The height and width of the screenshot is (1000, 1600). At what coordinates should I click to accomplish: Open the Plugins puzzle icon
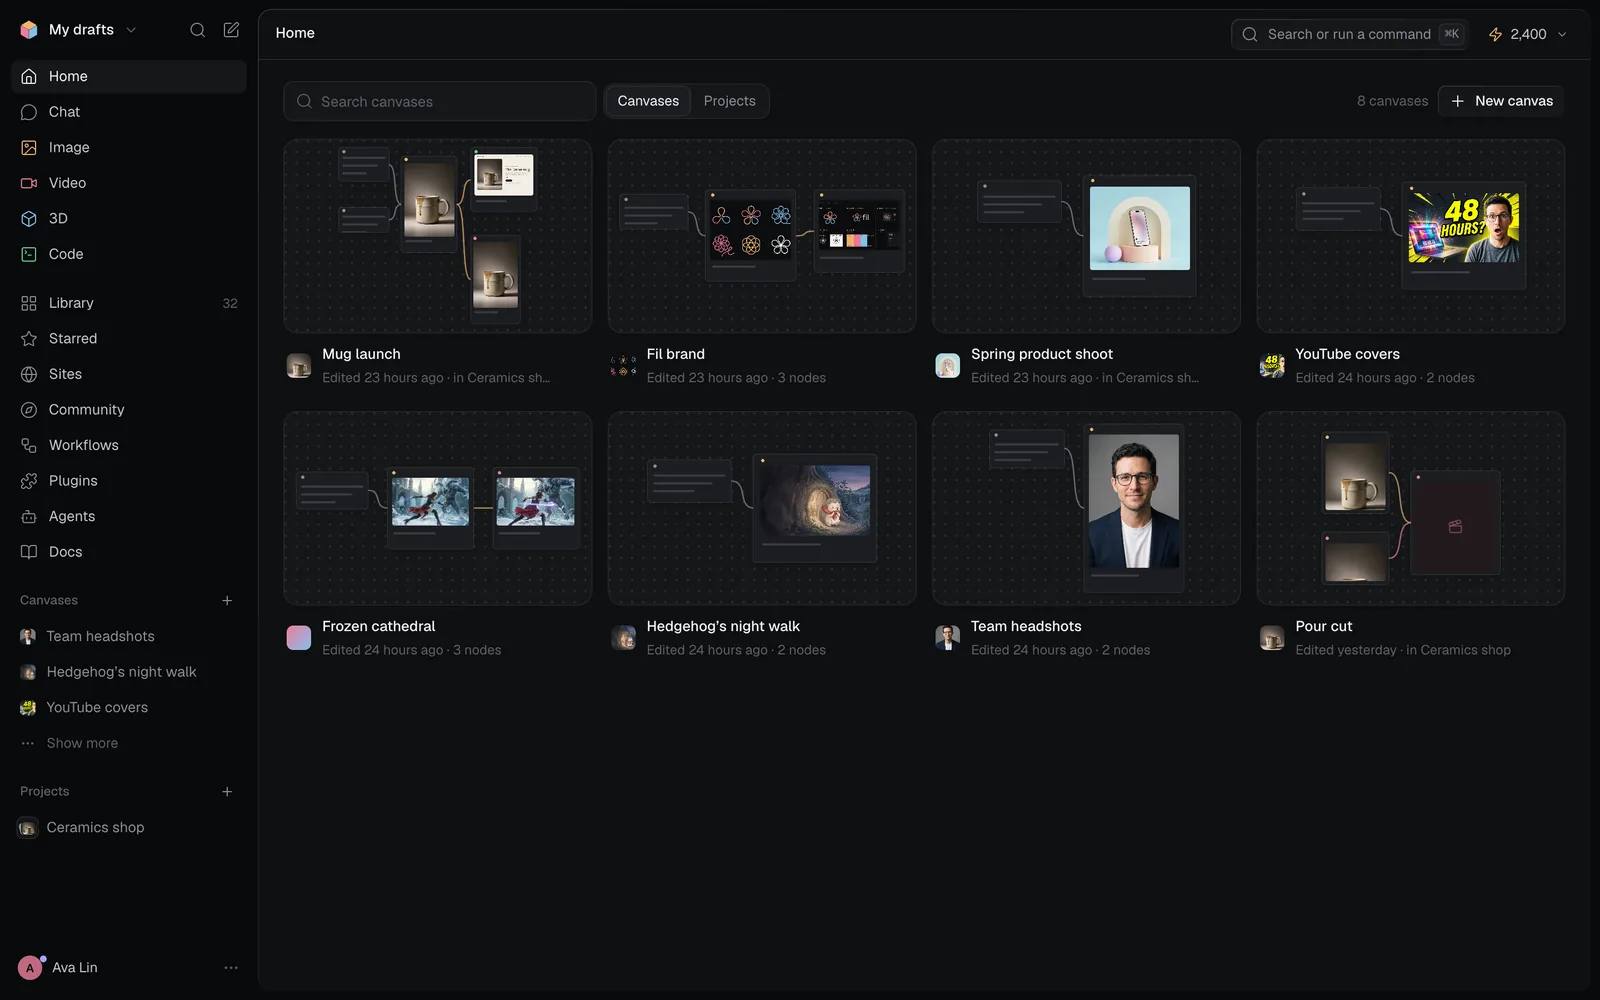29,481
